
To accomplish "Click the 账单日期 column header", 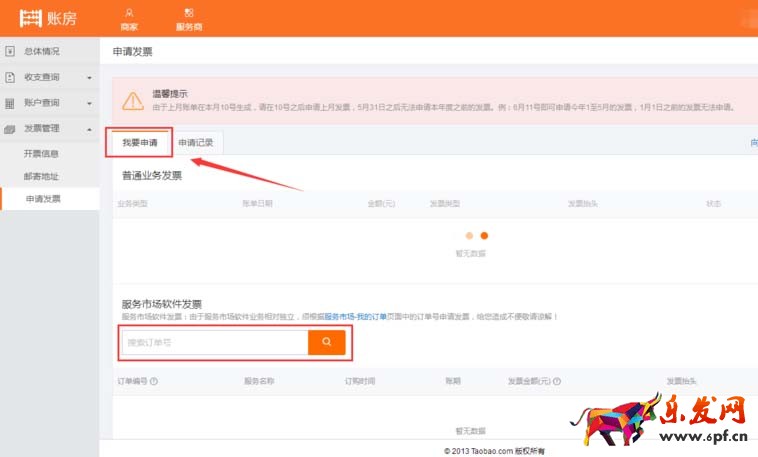I will pyautogui.click(x=257, y=203).
